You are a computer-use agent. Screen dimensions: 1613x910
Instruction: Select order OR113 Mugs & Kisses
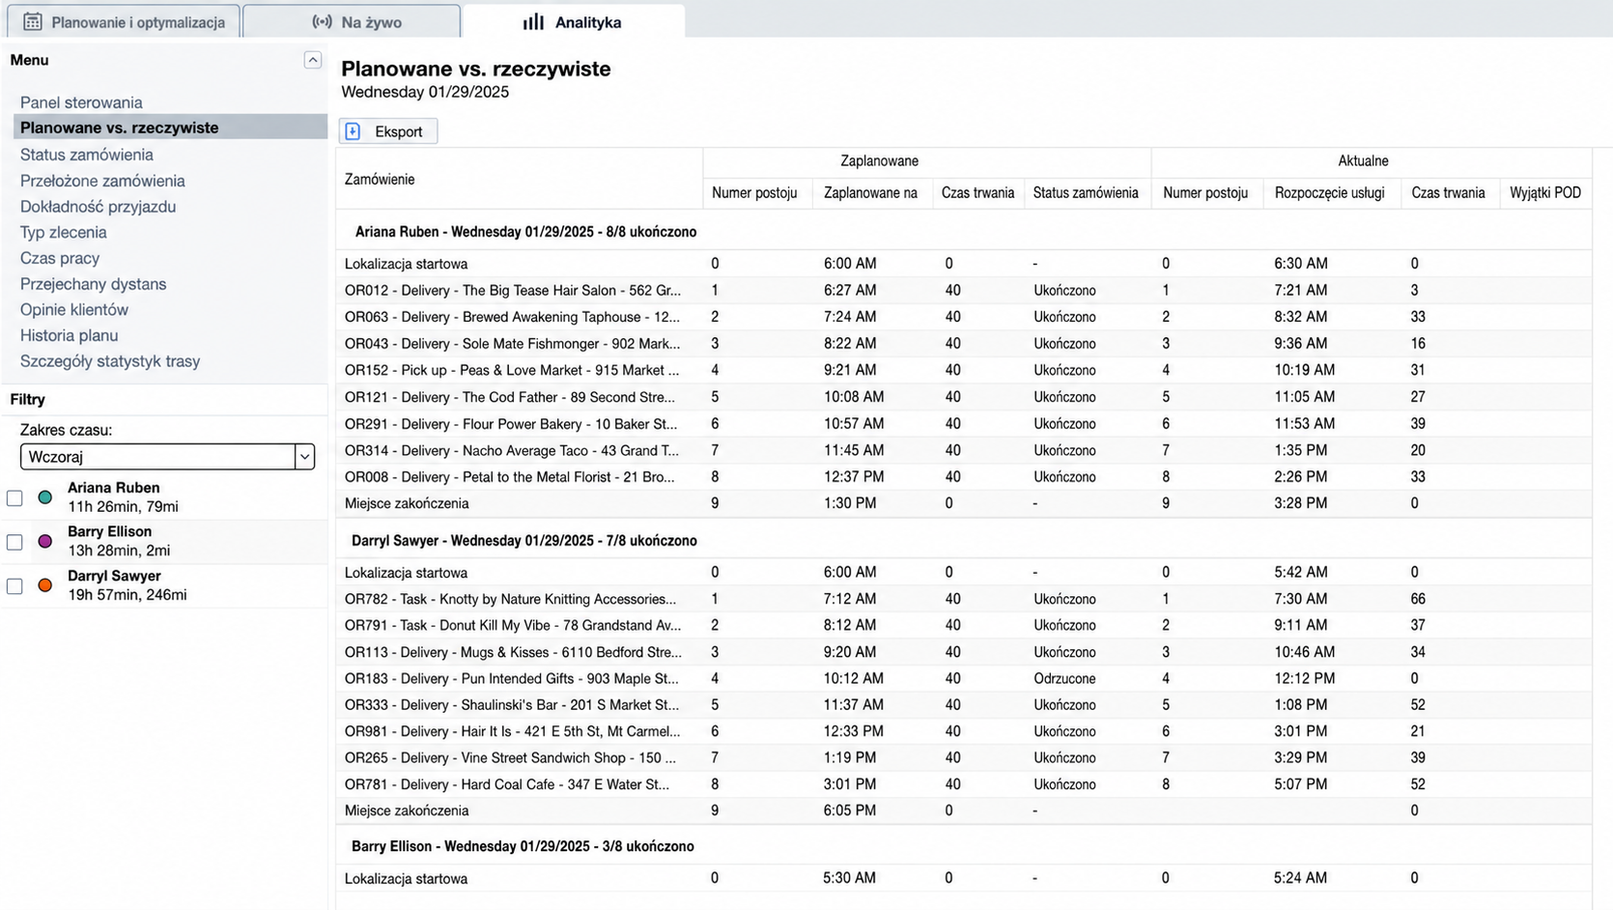click(x=513, y=652)
